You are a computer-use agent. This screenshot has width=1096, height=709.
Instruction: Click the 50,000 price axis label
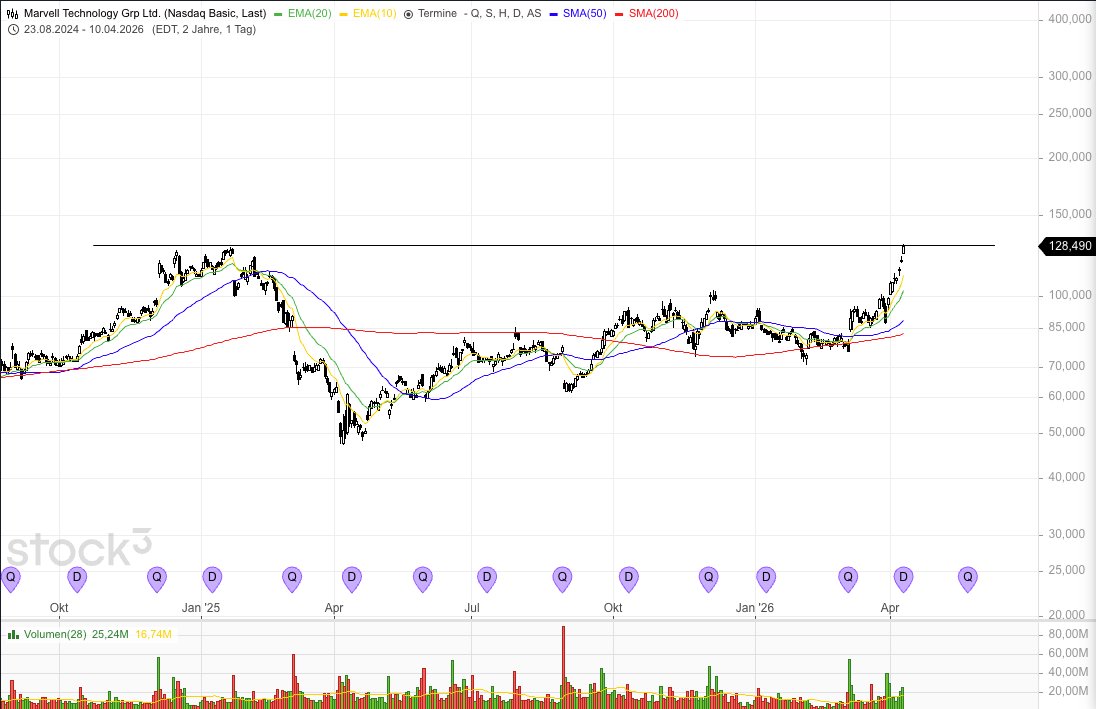(x=1067, y=433)
